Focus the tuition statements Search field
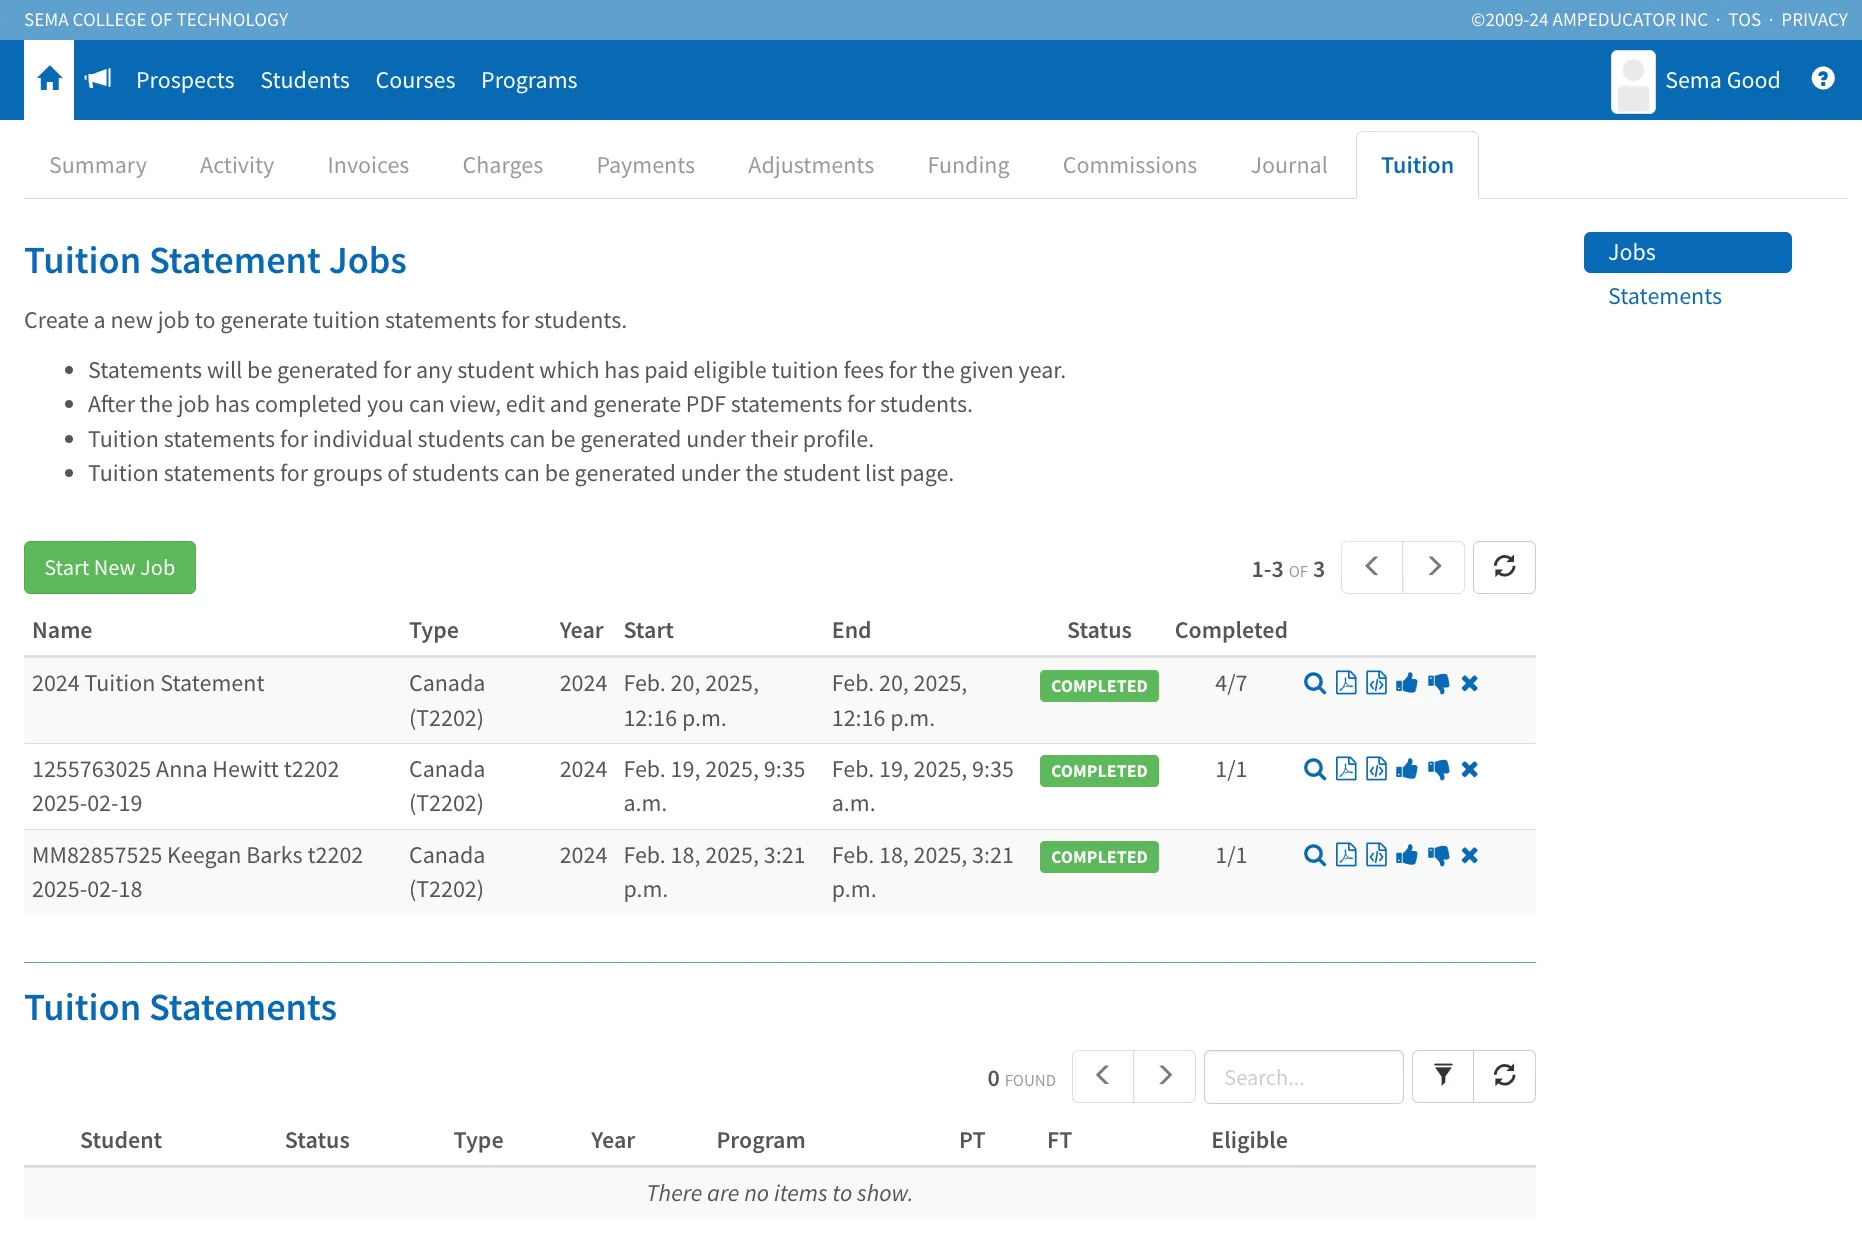The image size is (1862, 1246). point(1304,1077)
